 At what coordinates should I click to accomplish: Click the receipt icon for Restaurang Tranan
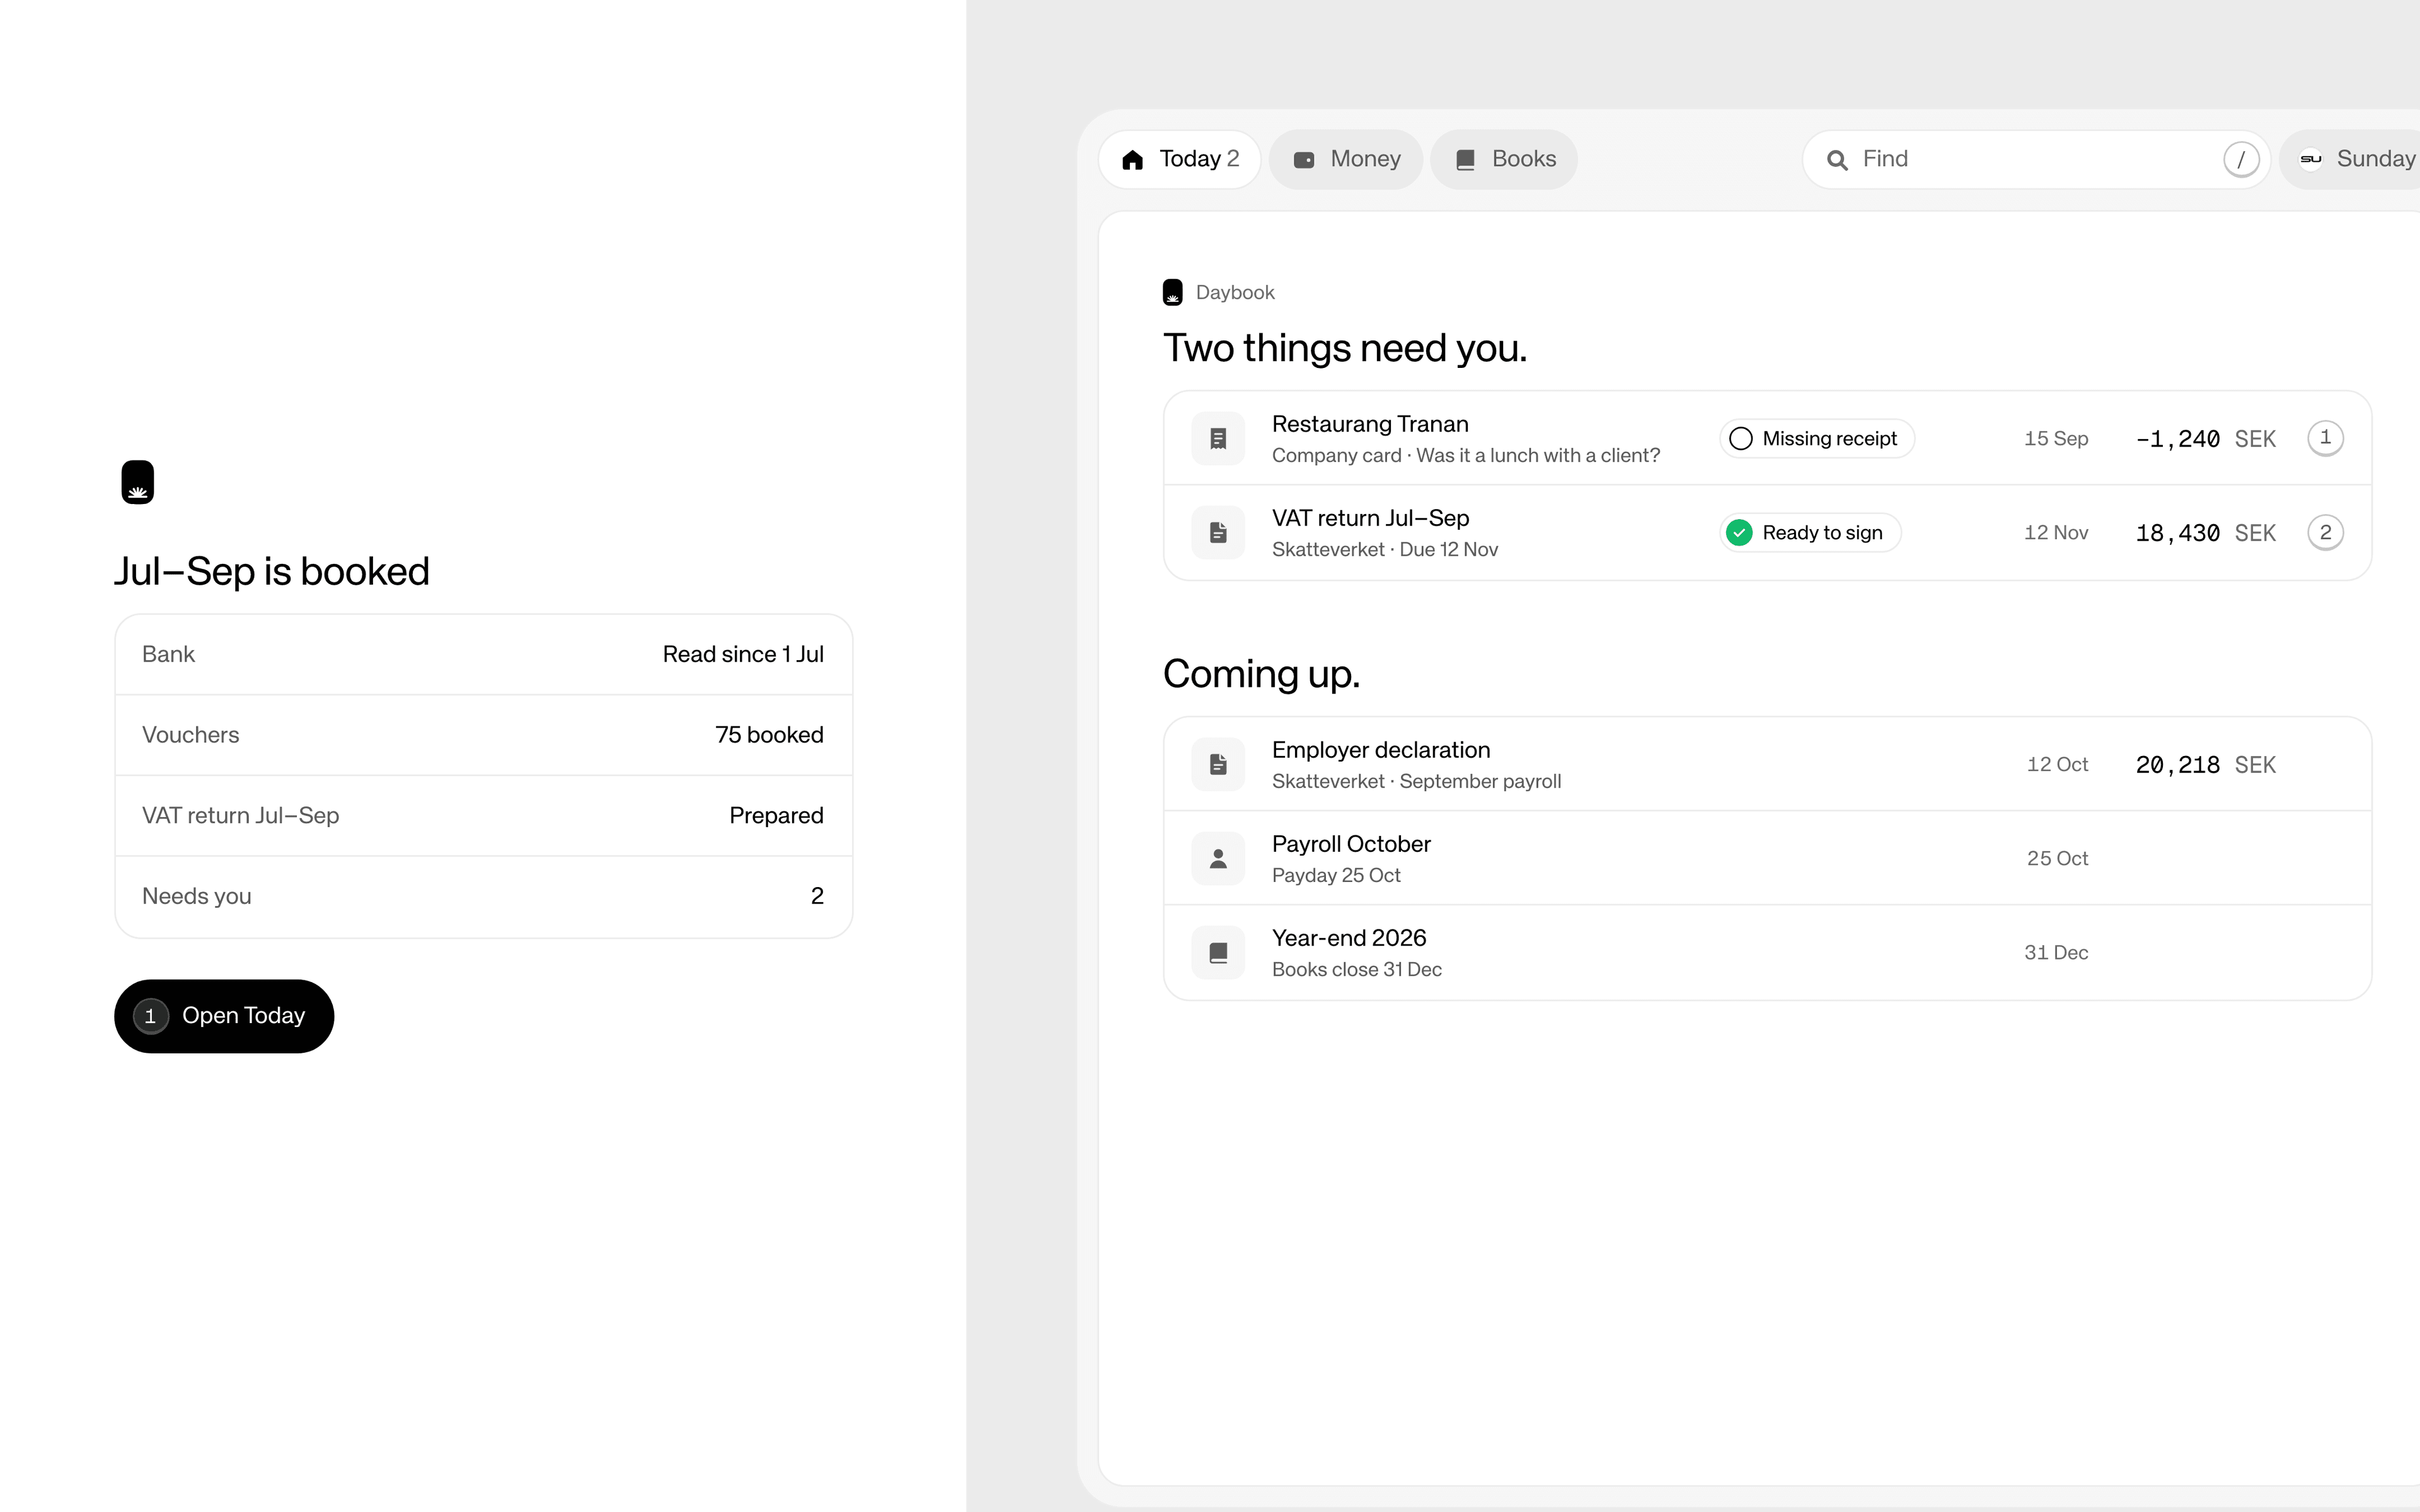pos(1218,438)
